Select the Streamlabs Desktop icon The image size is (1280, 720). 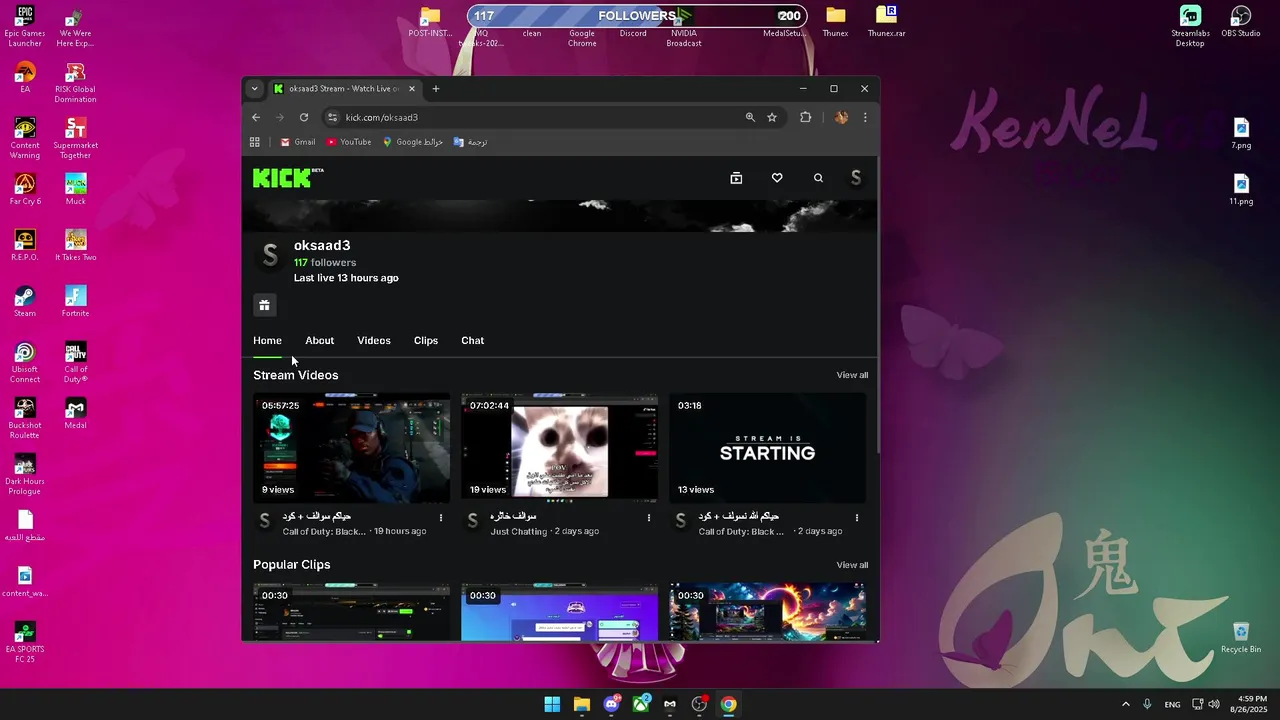[x=1190, y=27]
